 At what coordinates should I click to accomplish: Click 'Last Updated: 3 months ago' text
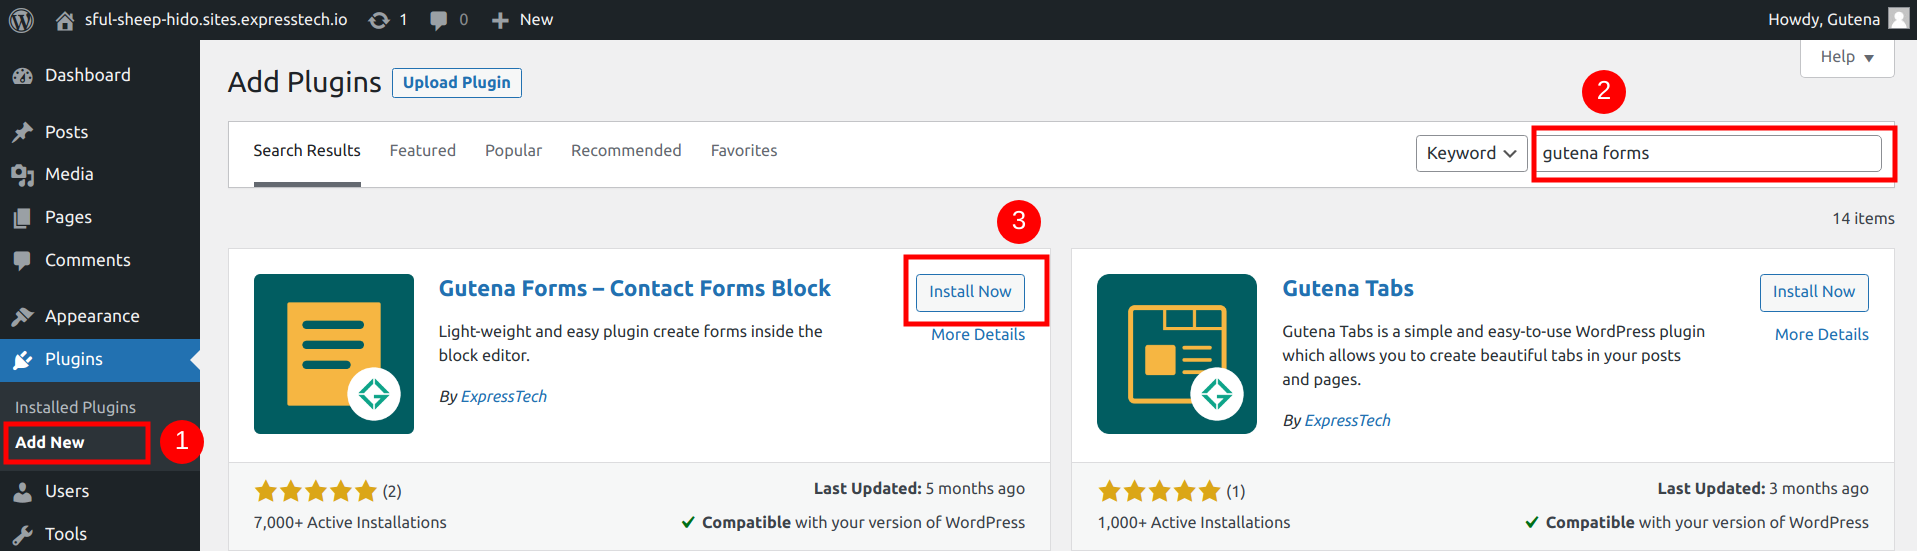(x=1763, y=489)
